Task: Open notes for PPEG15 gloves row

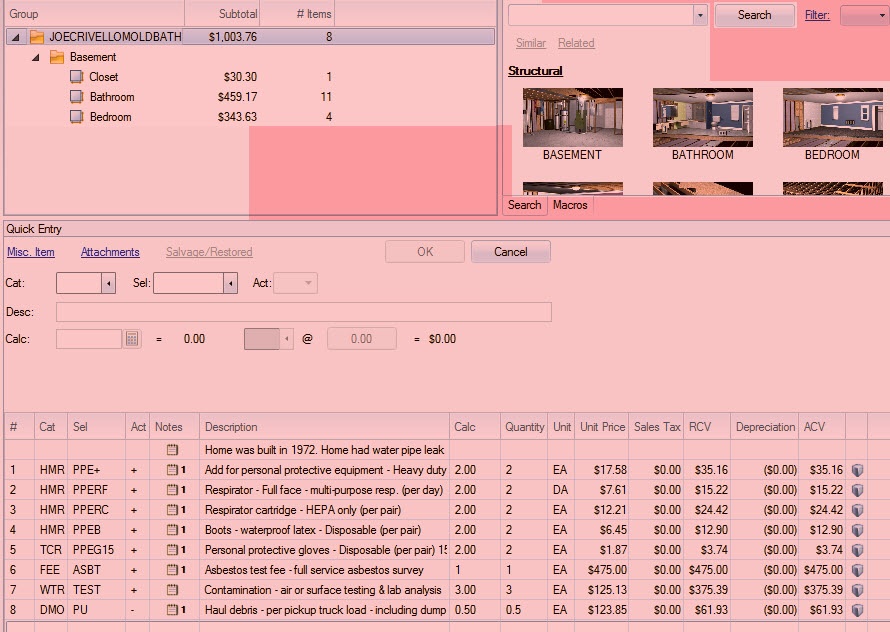Action: point(172,550)
